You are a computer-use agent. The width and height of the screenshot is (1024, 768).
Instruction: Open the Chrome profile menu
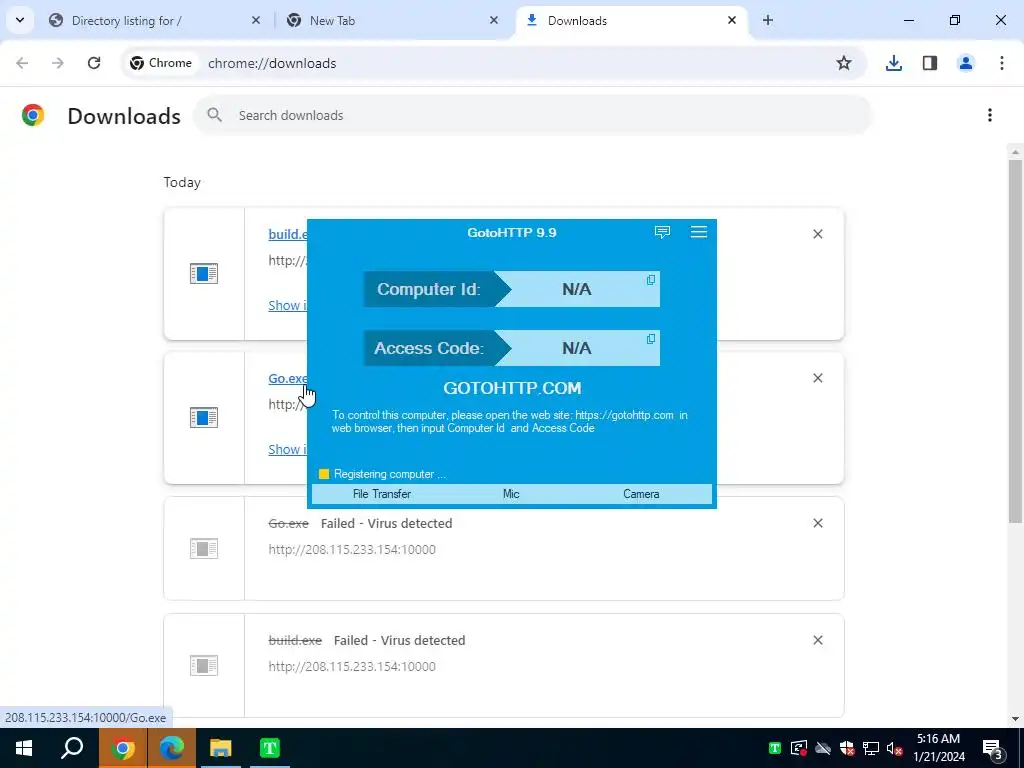[966, 63]
